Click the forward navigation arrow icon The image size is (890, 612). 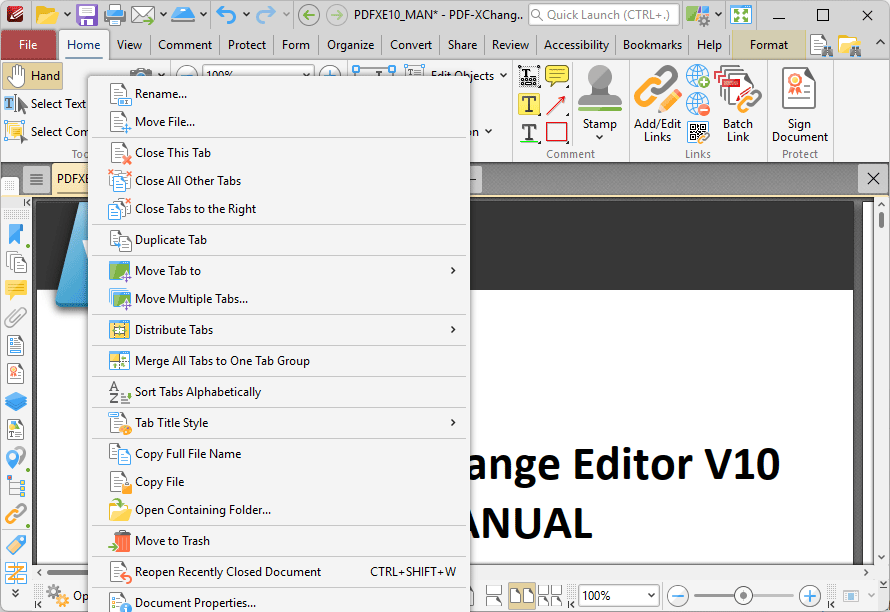(x=337, y=15)
